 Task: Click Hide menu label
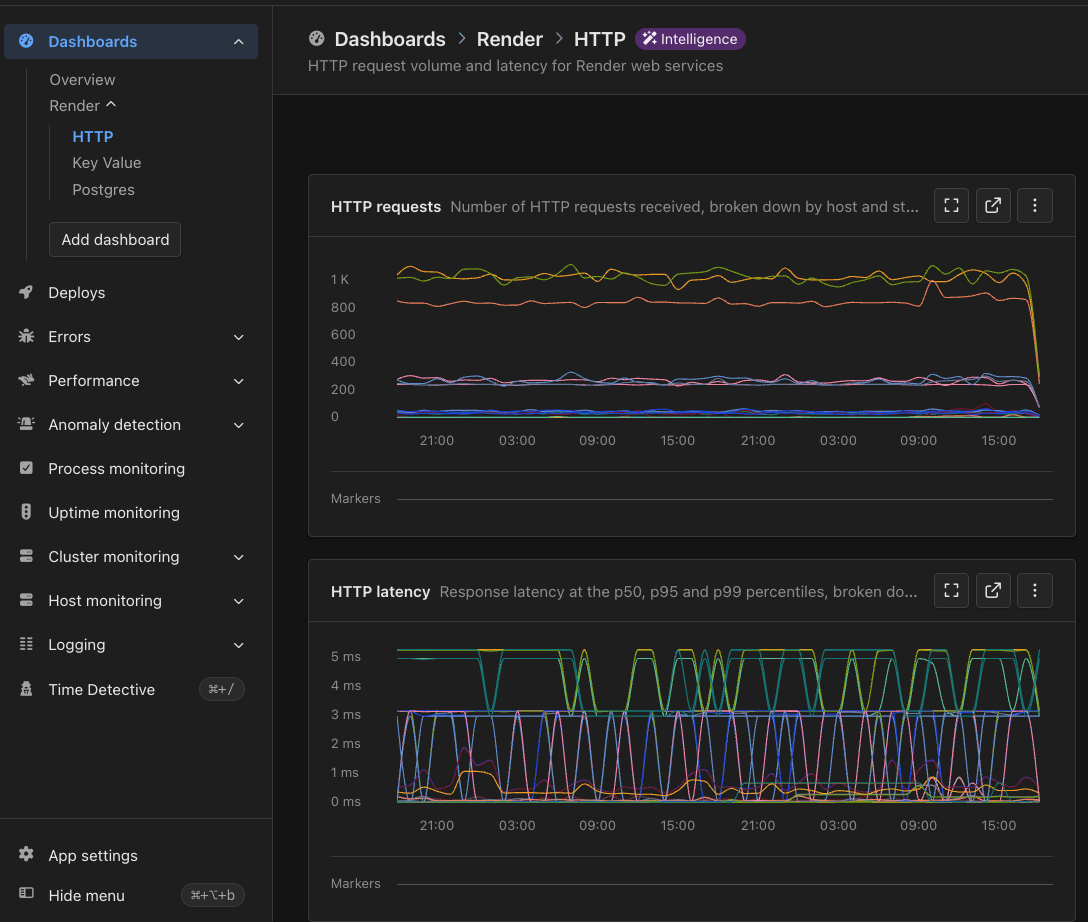pyautogui.click(x=86, y=895)
